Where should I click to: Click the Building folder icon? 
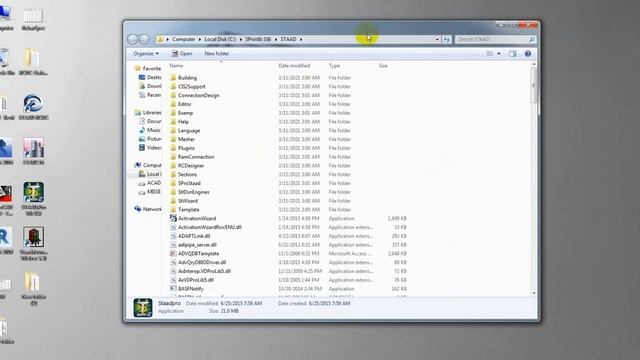pos(173,78)
